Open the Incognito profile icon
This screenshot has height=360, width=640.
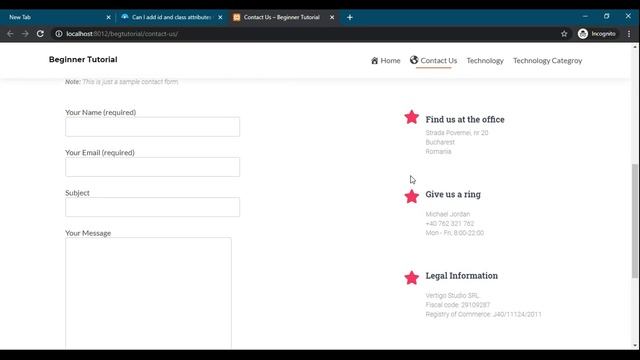coord(583,34)
